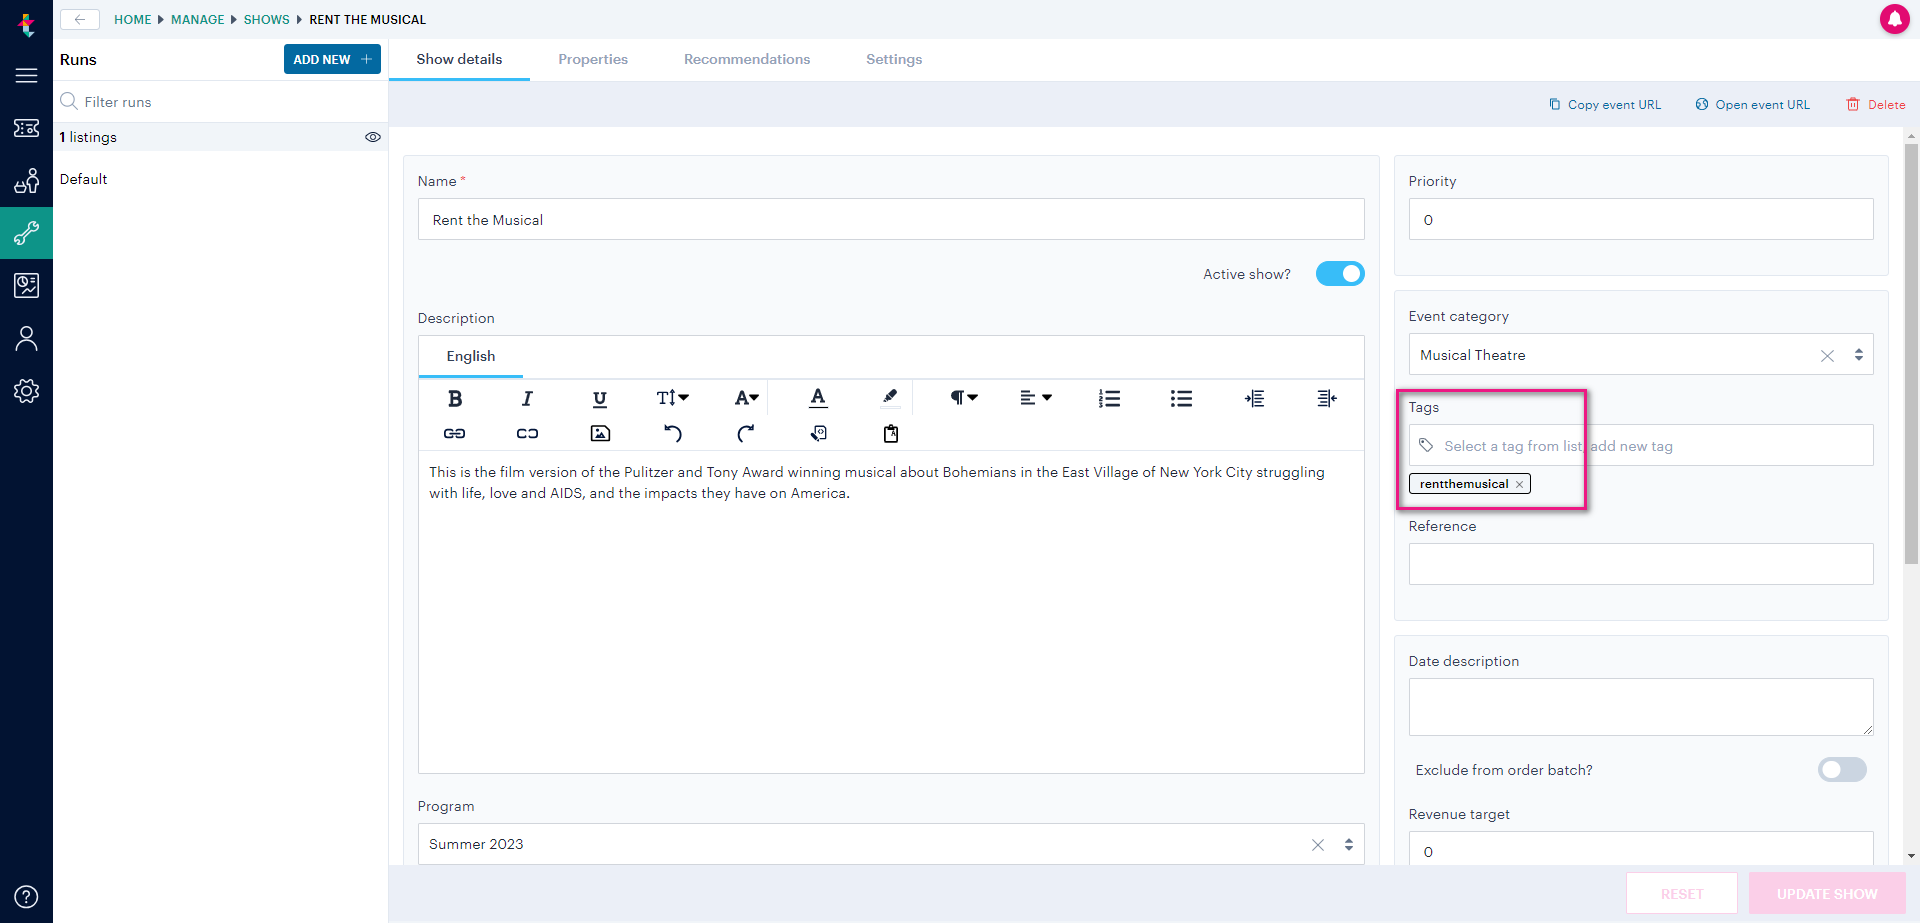Open the reports chart sidebar icon
Viewport: 1920px width, 923px height.
pos(27,286)
